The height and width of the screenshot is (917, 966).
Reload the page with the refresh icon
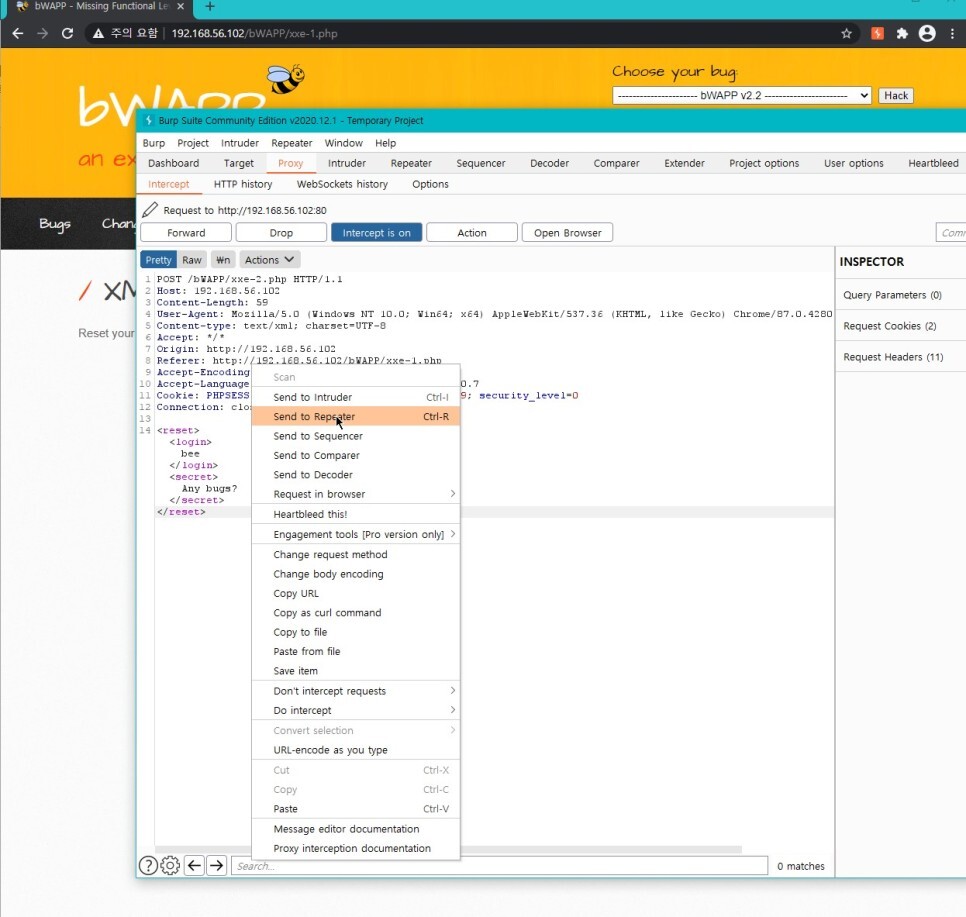67,33
